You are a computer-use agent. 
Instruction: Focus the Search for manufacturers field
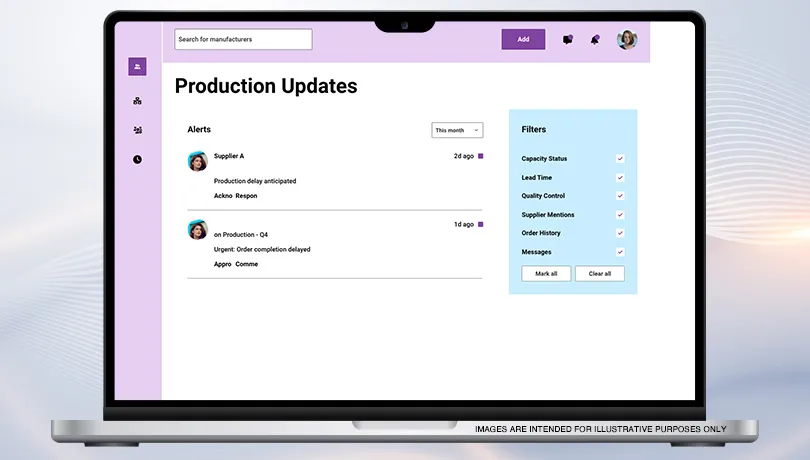[x=243, y=40]
